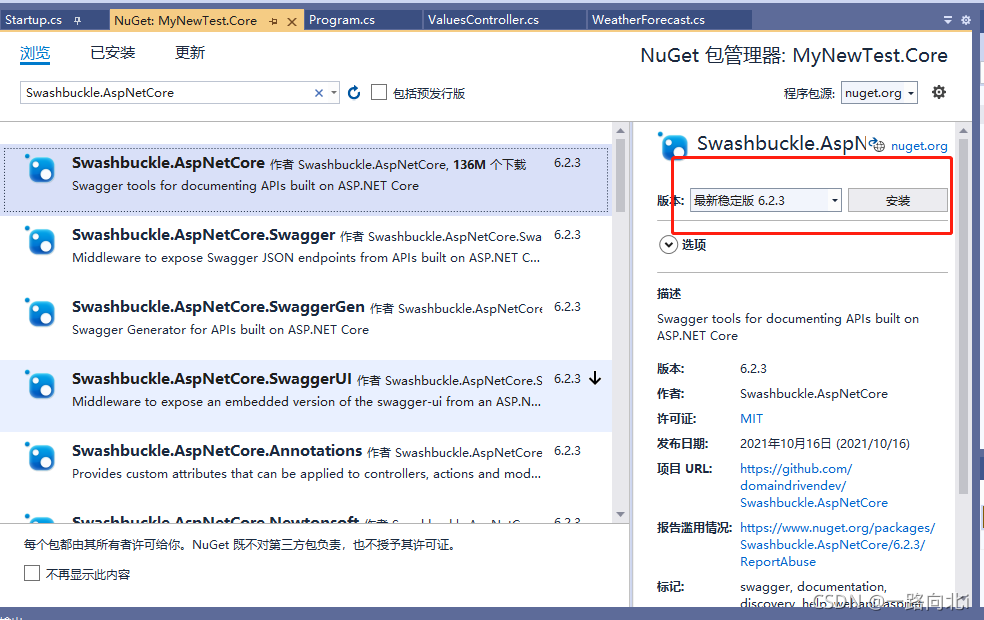The width and height of the screenshot is (984, 620).
Task: Click the Annotations package icon
Action: coord(40,457)
